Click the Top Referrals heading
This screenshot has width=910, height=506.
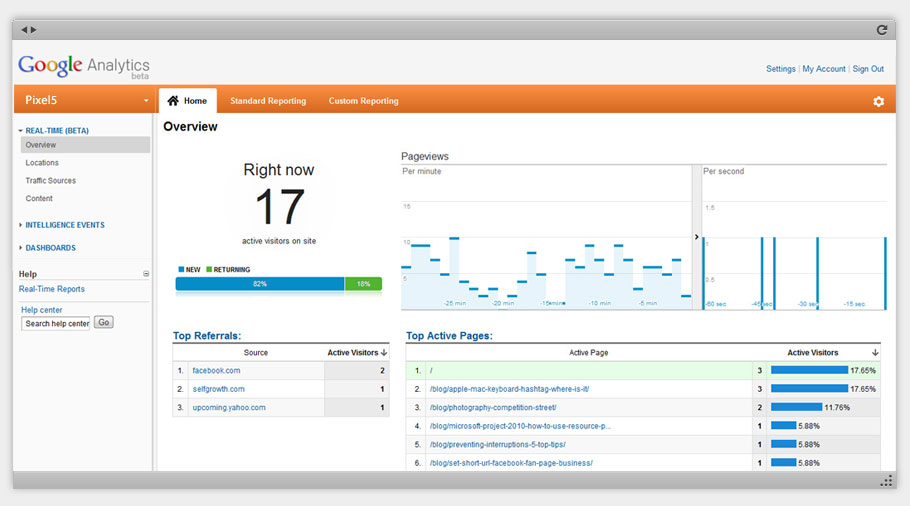pyautogui.click(x=207, y=335)
